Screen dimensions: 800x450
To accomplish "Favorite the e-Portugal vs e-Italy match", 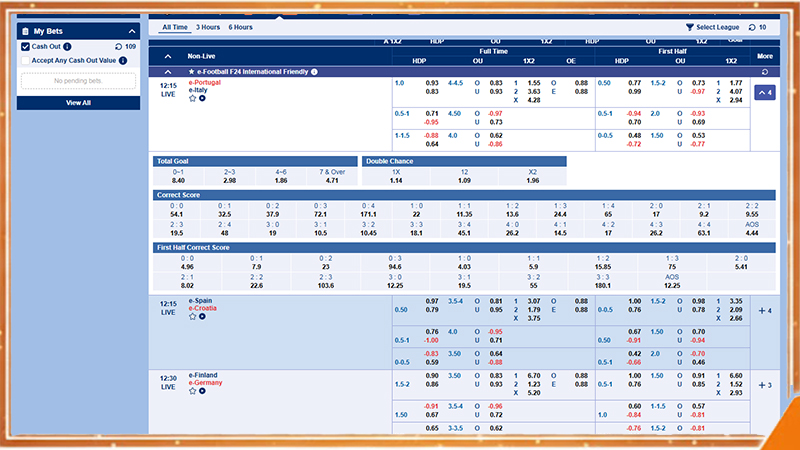I will pos(192,98).
